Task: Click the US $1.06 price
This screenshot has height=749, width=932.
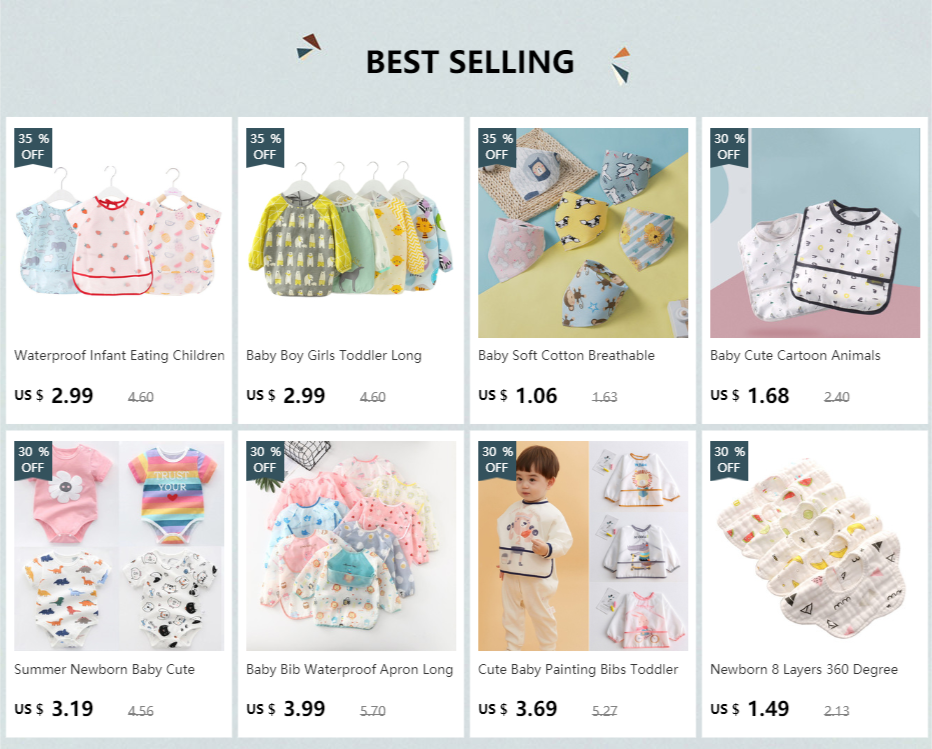Action: [x=518, y=395]
